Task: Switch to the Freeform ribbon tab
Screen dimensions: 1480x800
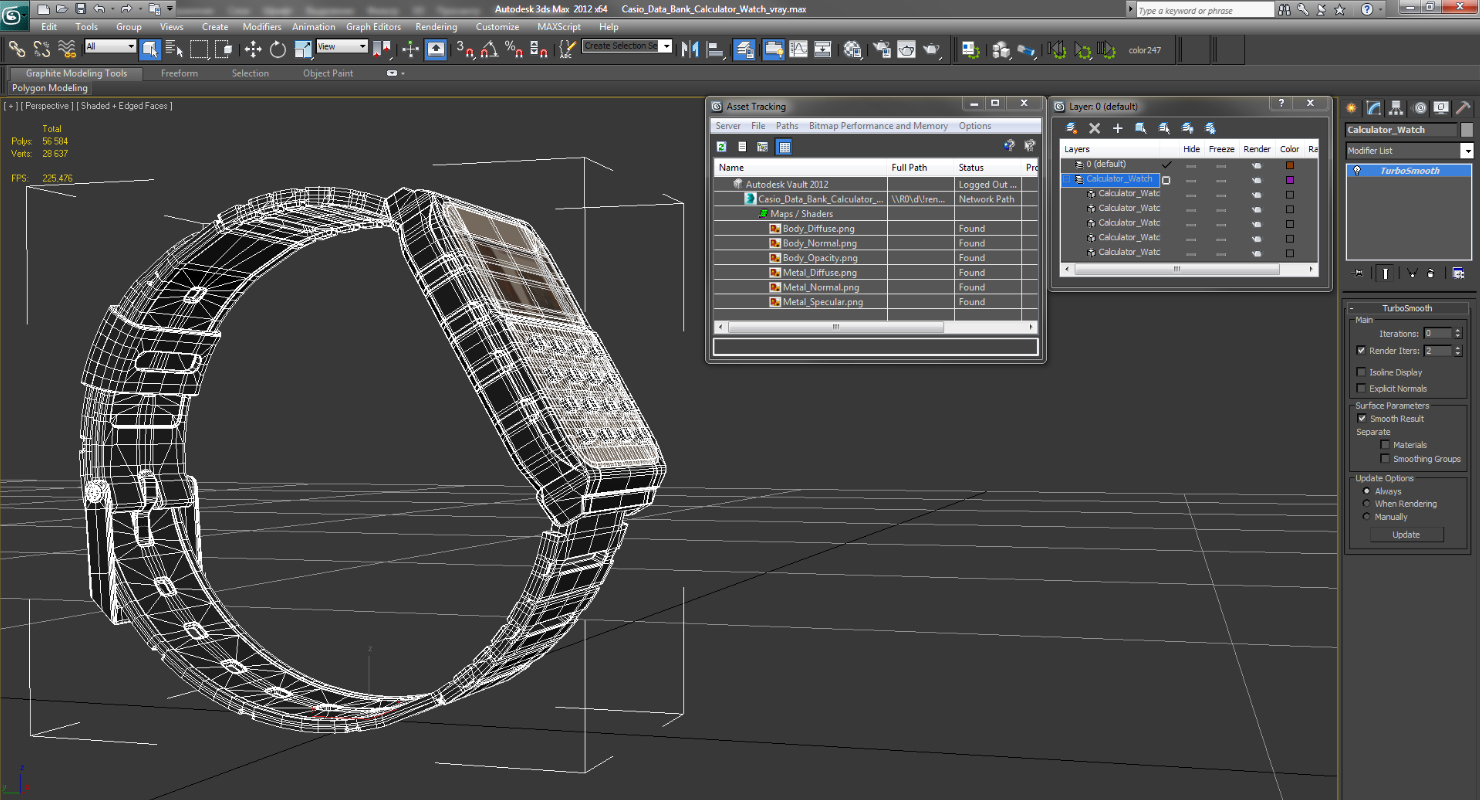Action: tap(179, 73)
